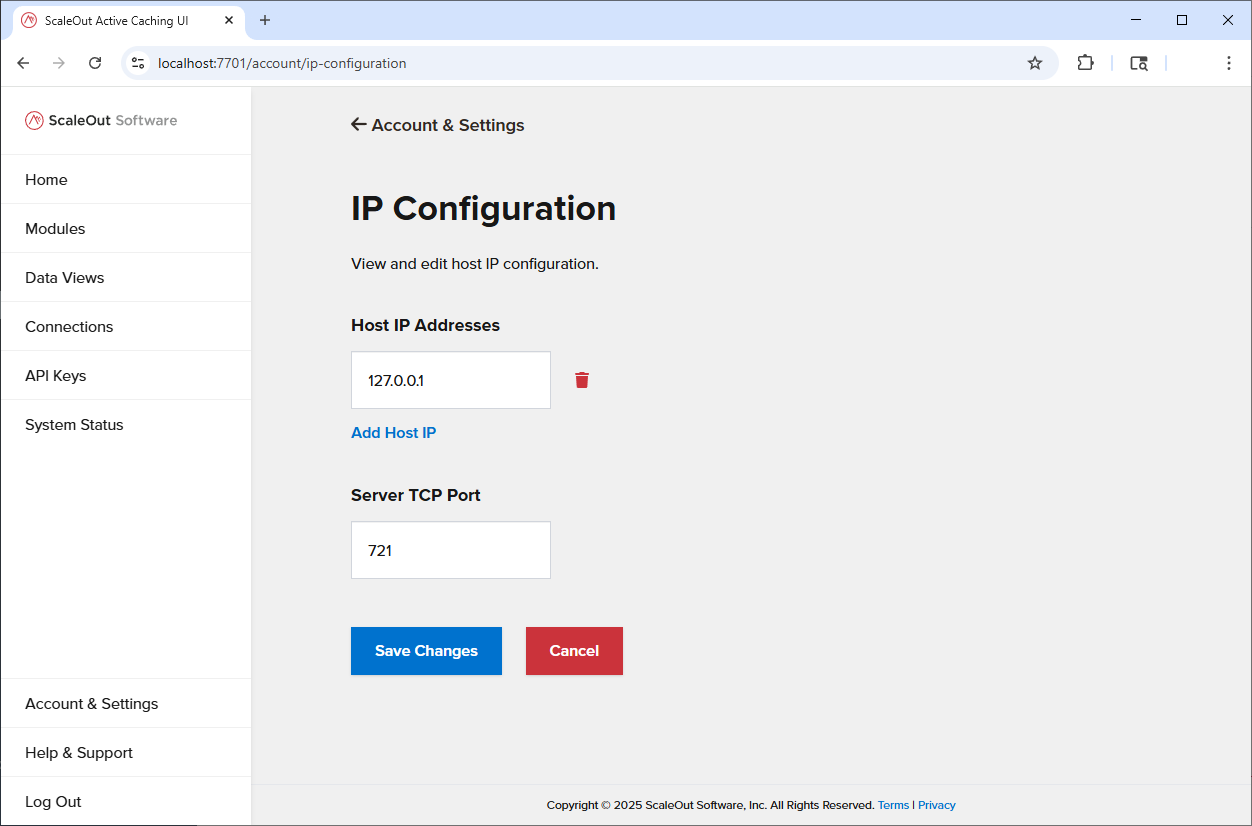Click the Add Host IP link
The image size is (1252, 826).
(x=393, y=433)
